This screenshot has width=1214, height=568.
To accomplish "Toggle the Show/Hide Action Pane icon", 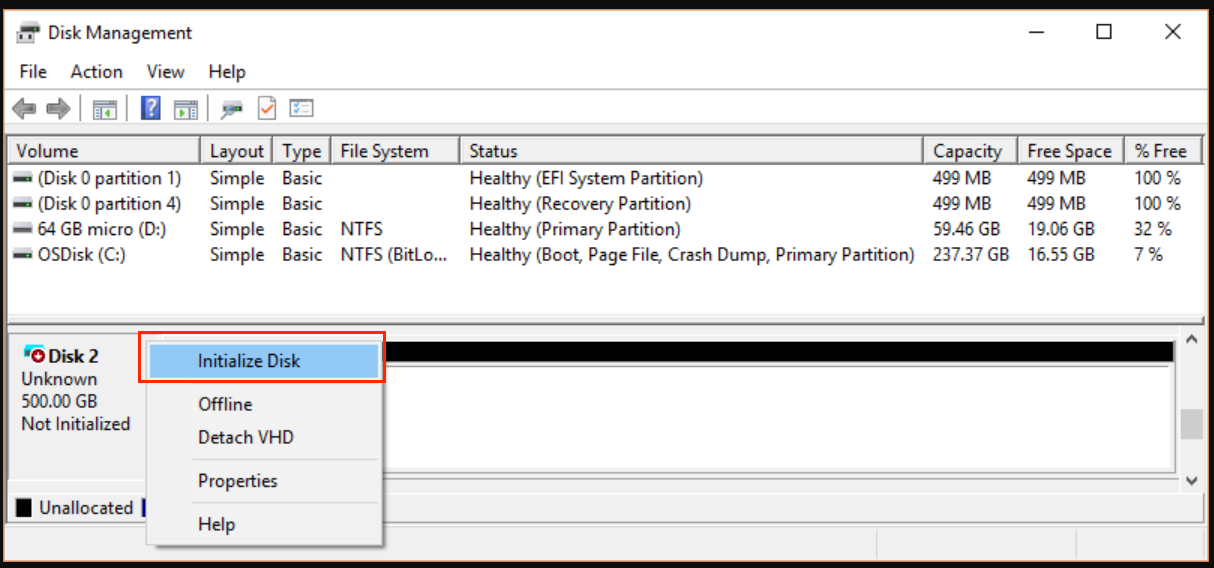I will [x=185, y=108].
